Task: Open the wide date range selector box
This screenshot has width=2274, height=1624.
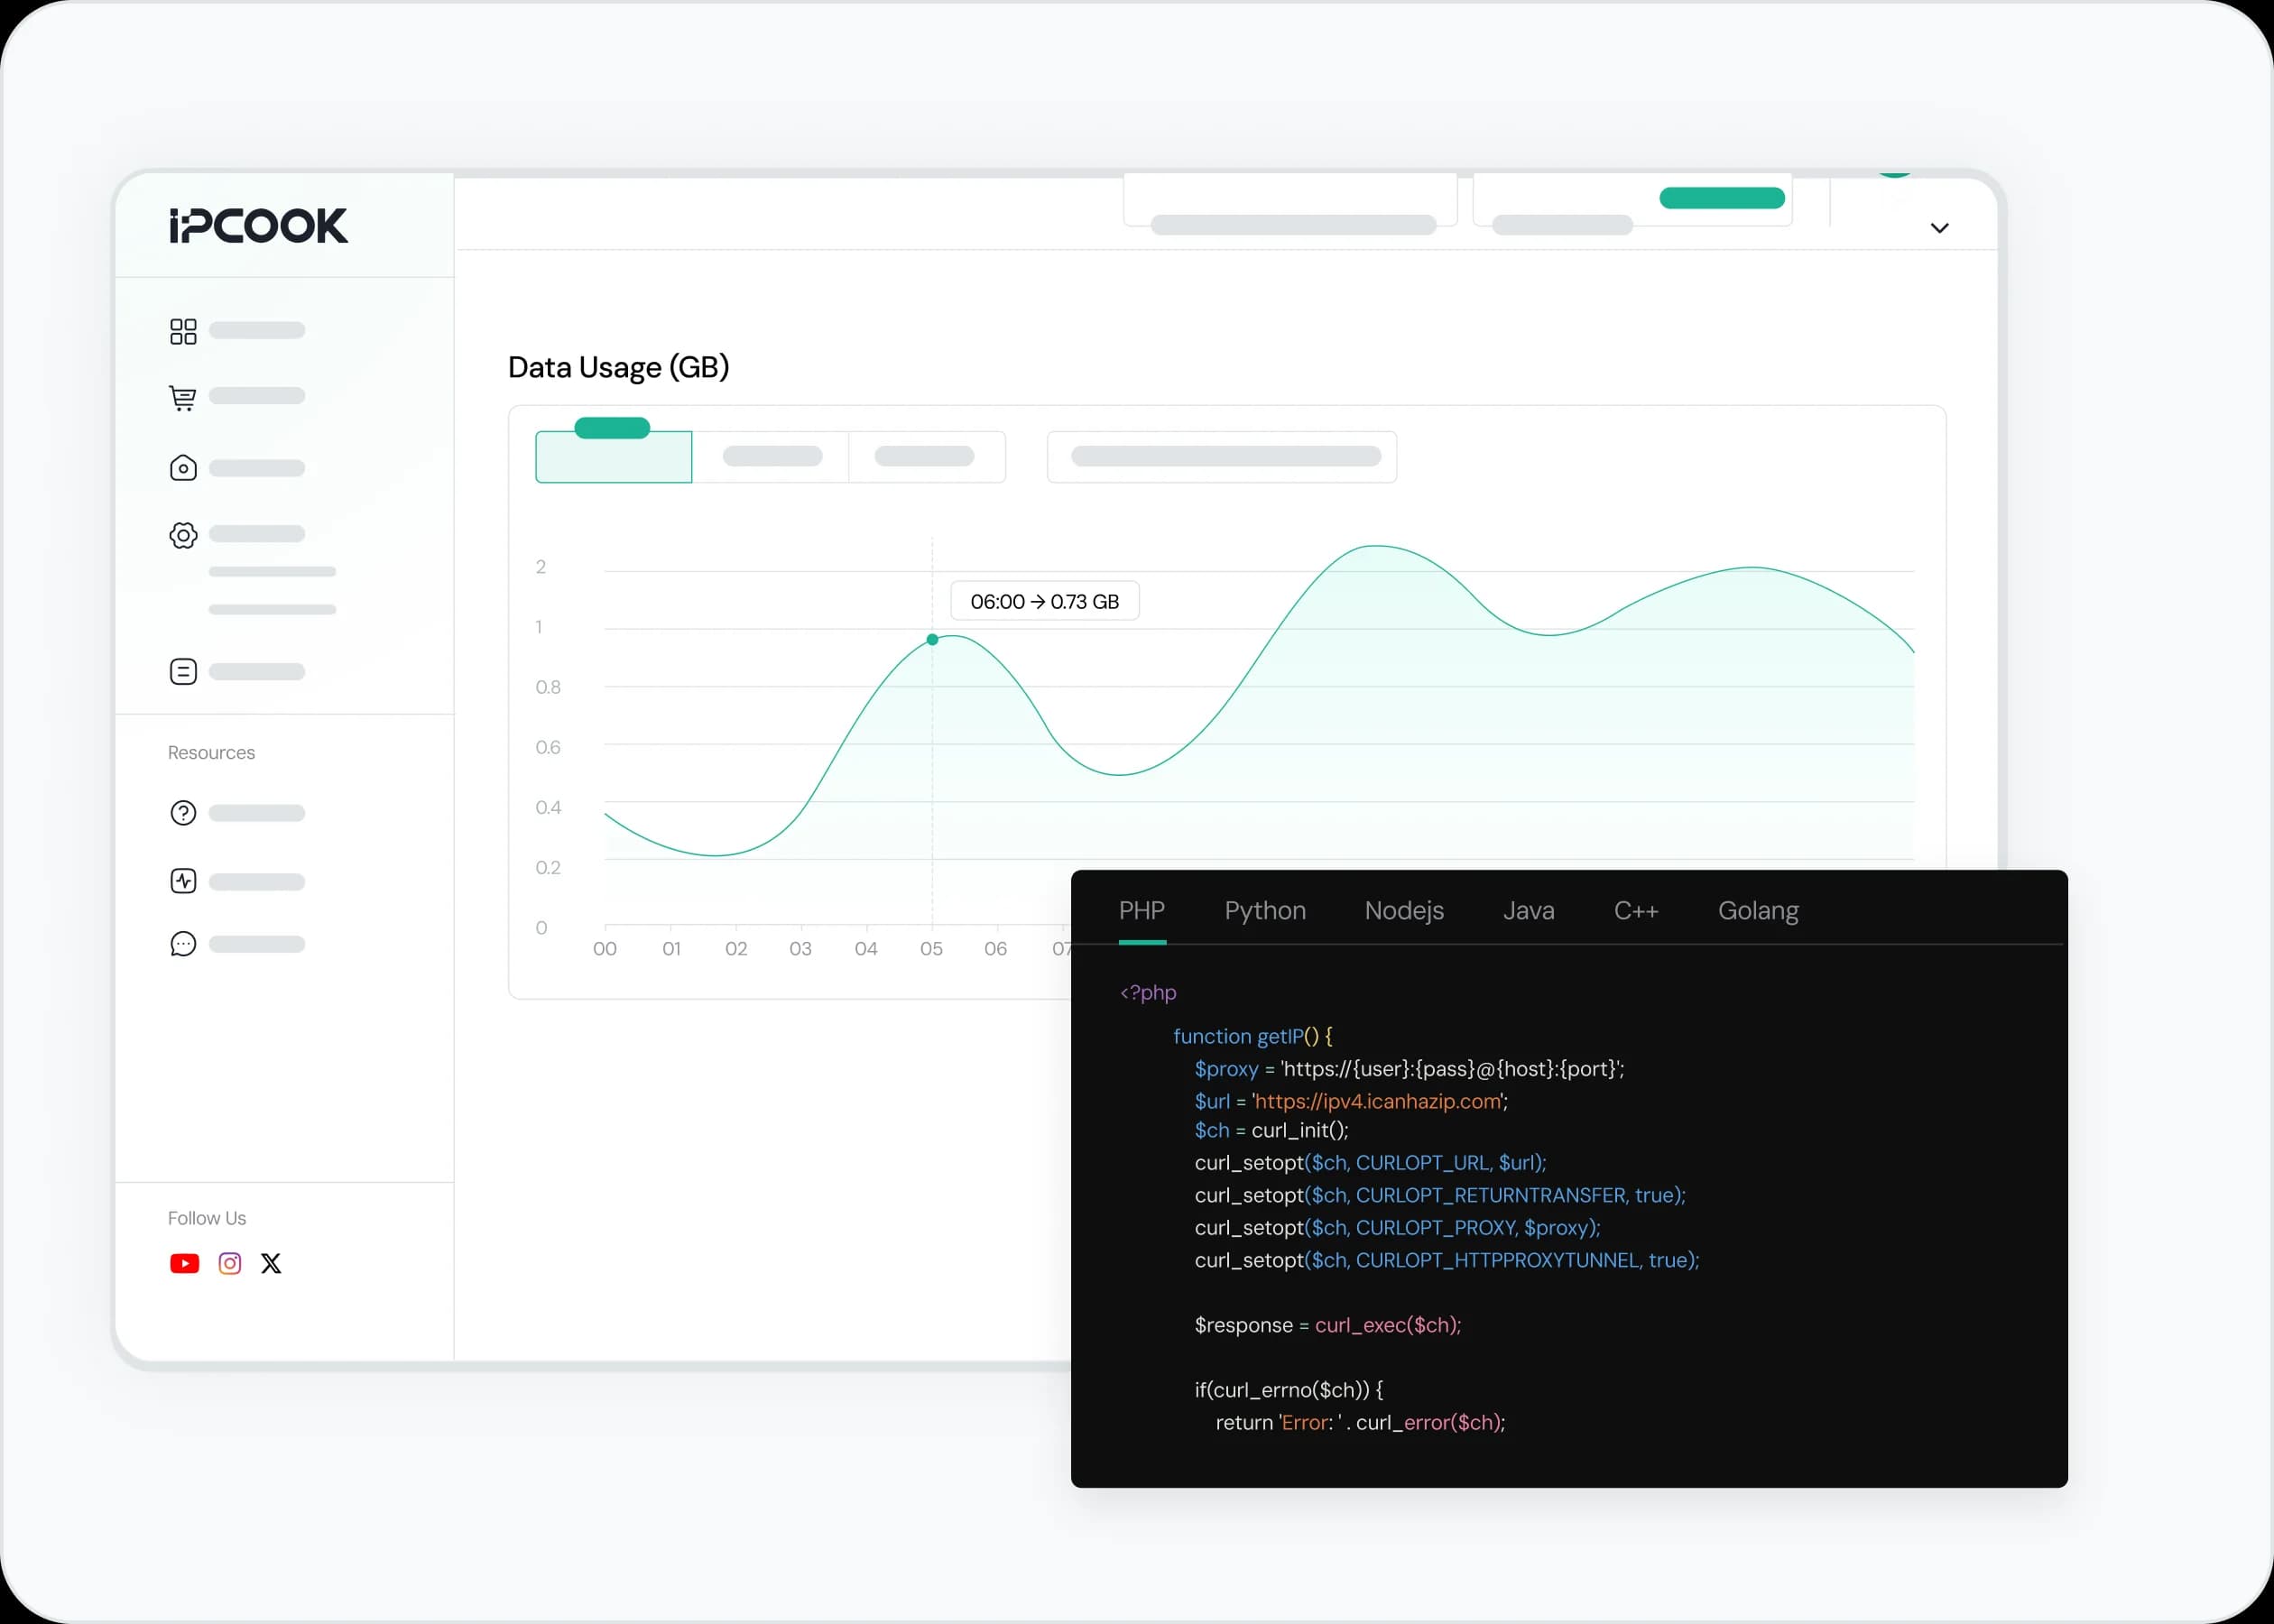Action: click(1221, 457)
